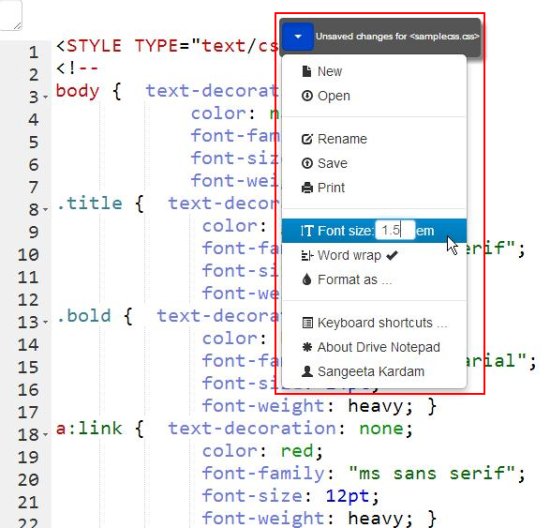This screenshot has height=528, width=550.
Task: Click the font size 1.5 input box
Action: [395, 230]
